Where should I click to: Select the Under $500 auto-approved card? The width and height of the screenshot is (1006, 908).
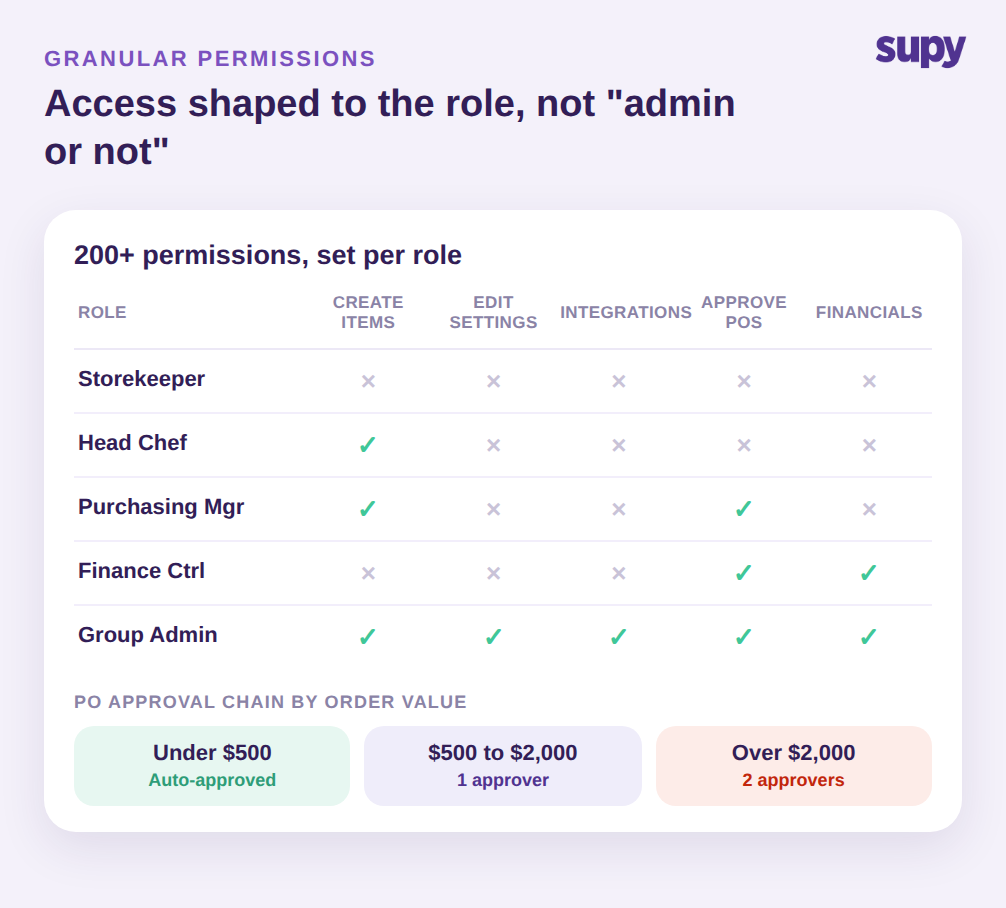pyautogui.click(x=212, y=766)
